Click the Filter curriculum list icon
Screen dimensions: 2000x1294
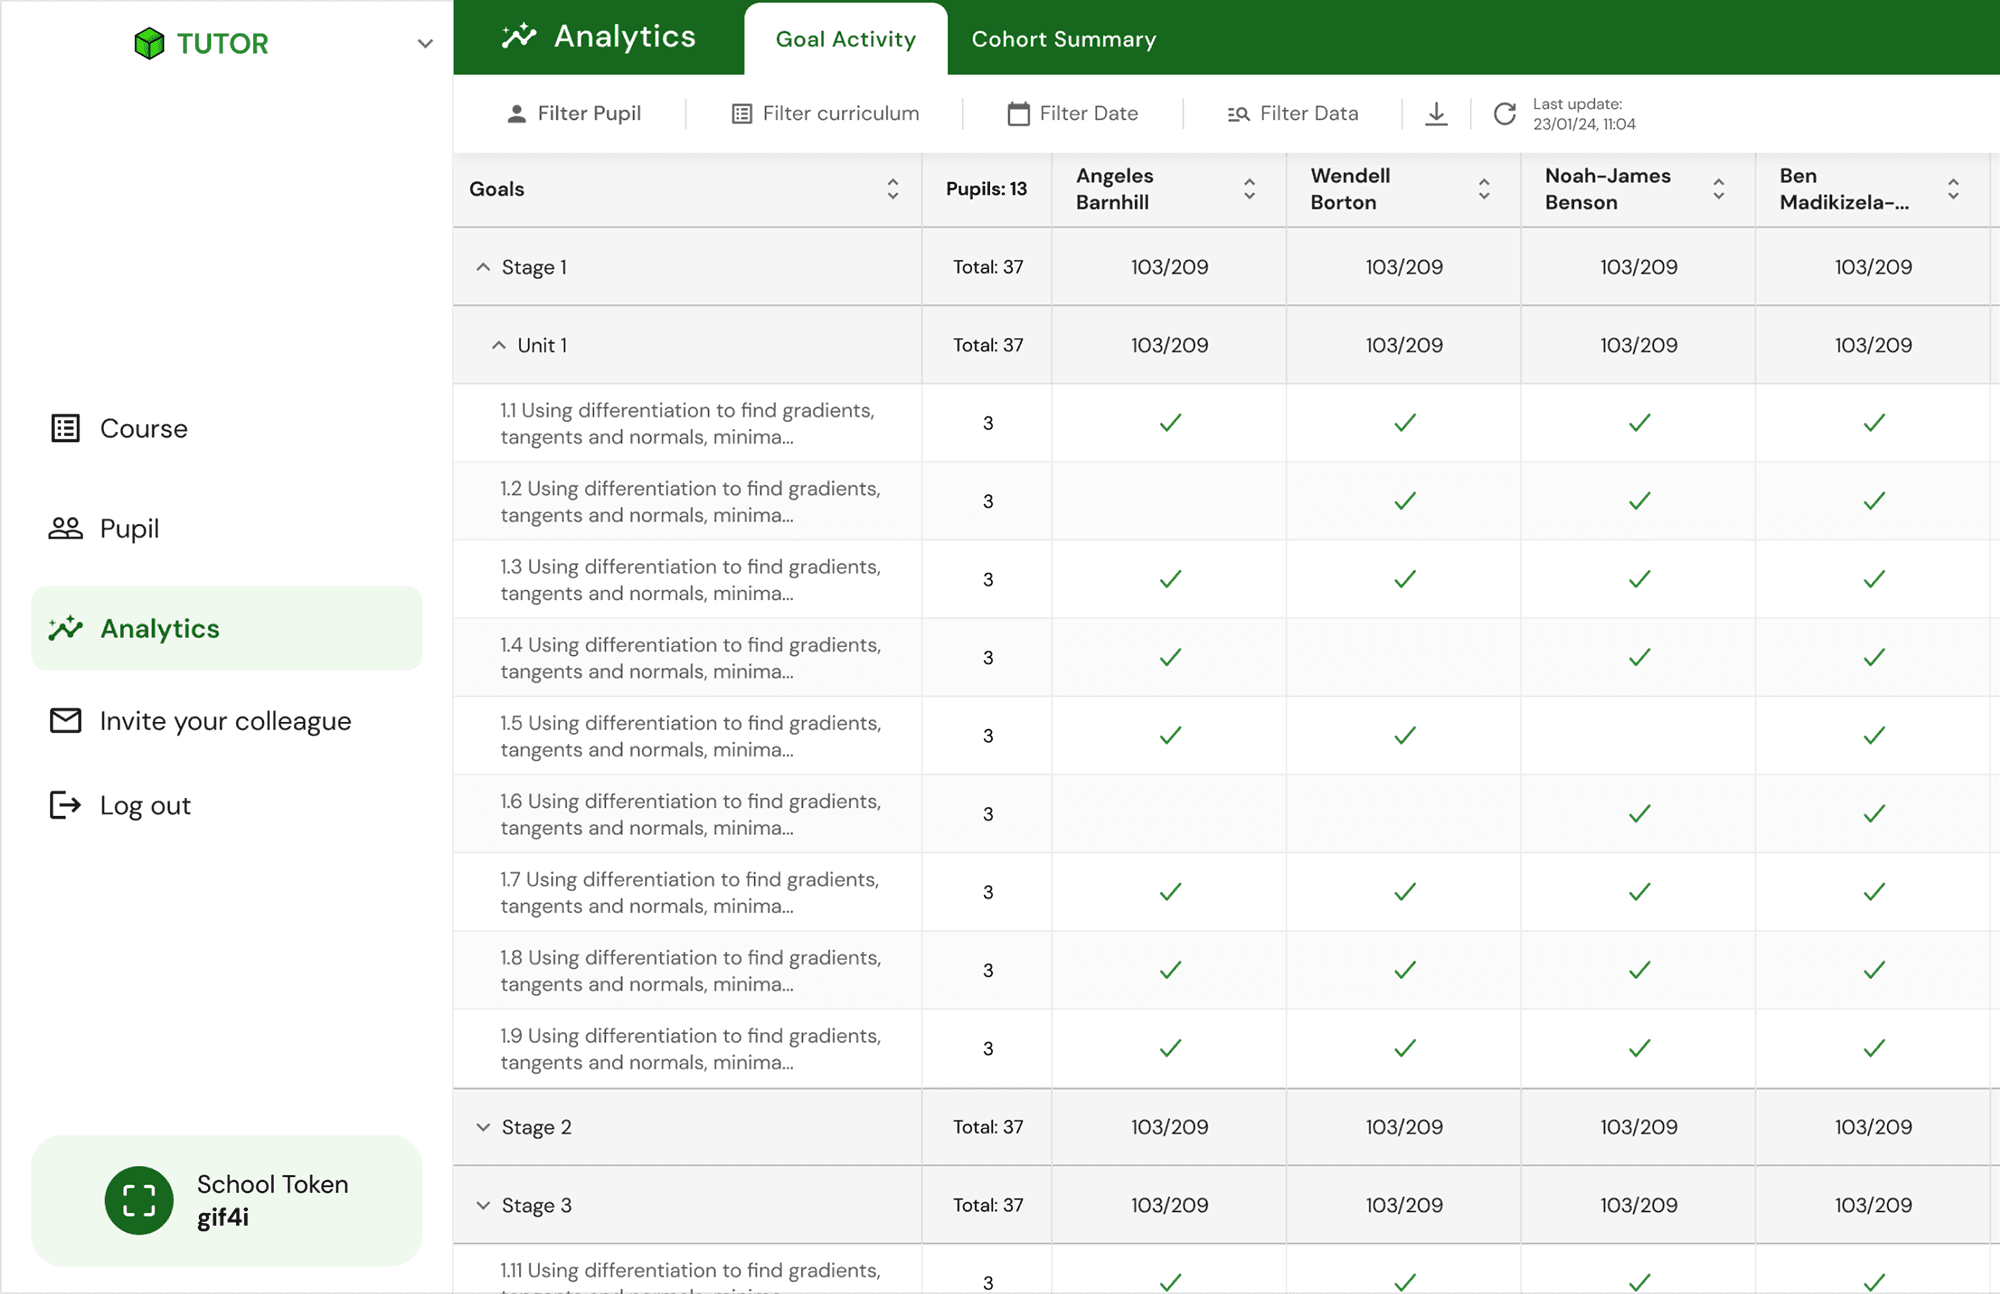741,114
